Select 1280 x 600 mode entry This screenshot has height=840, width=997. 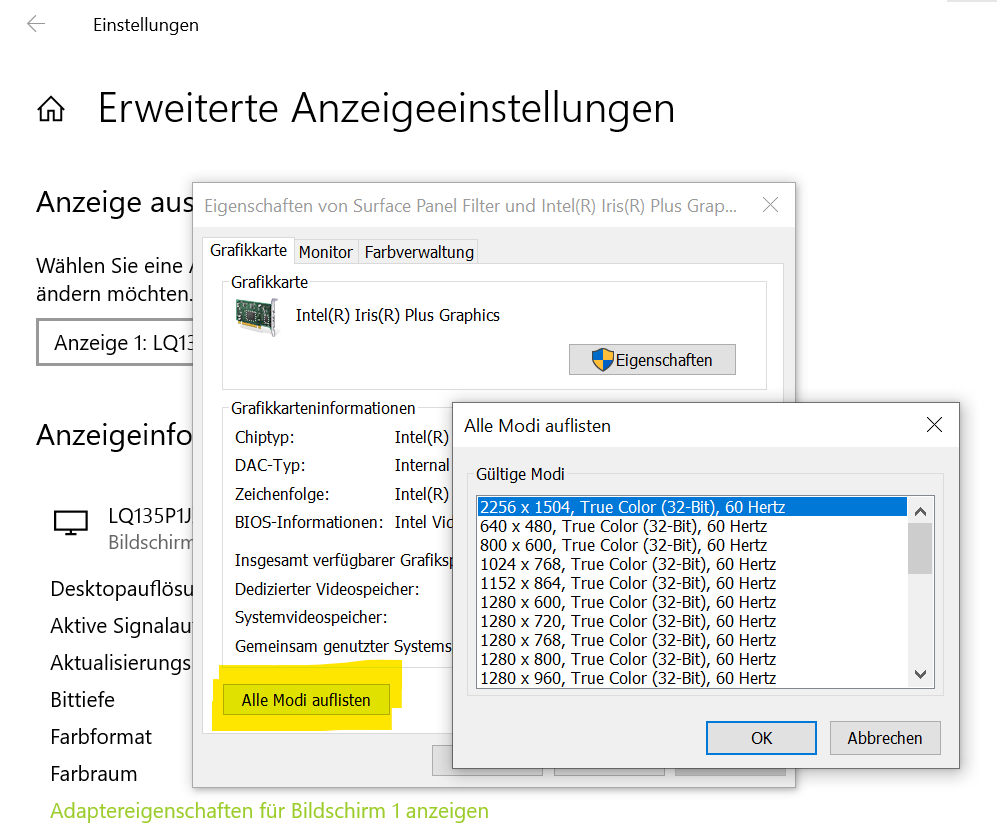tap(692, 602)
